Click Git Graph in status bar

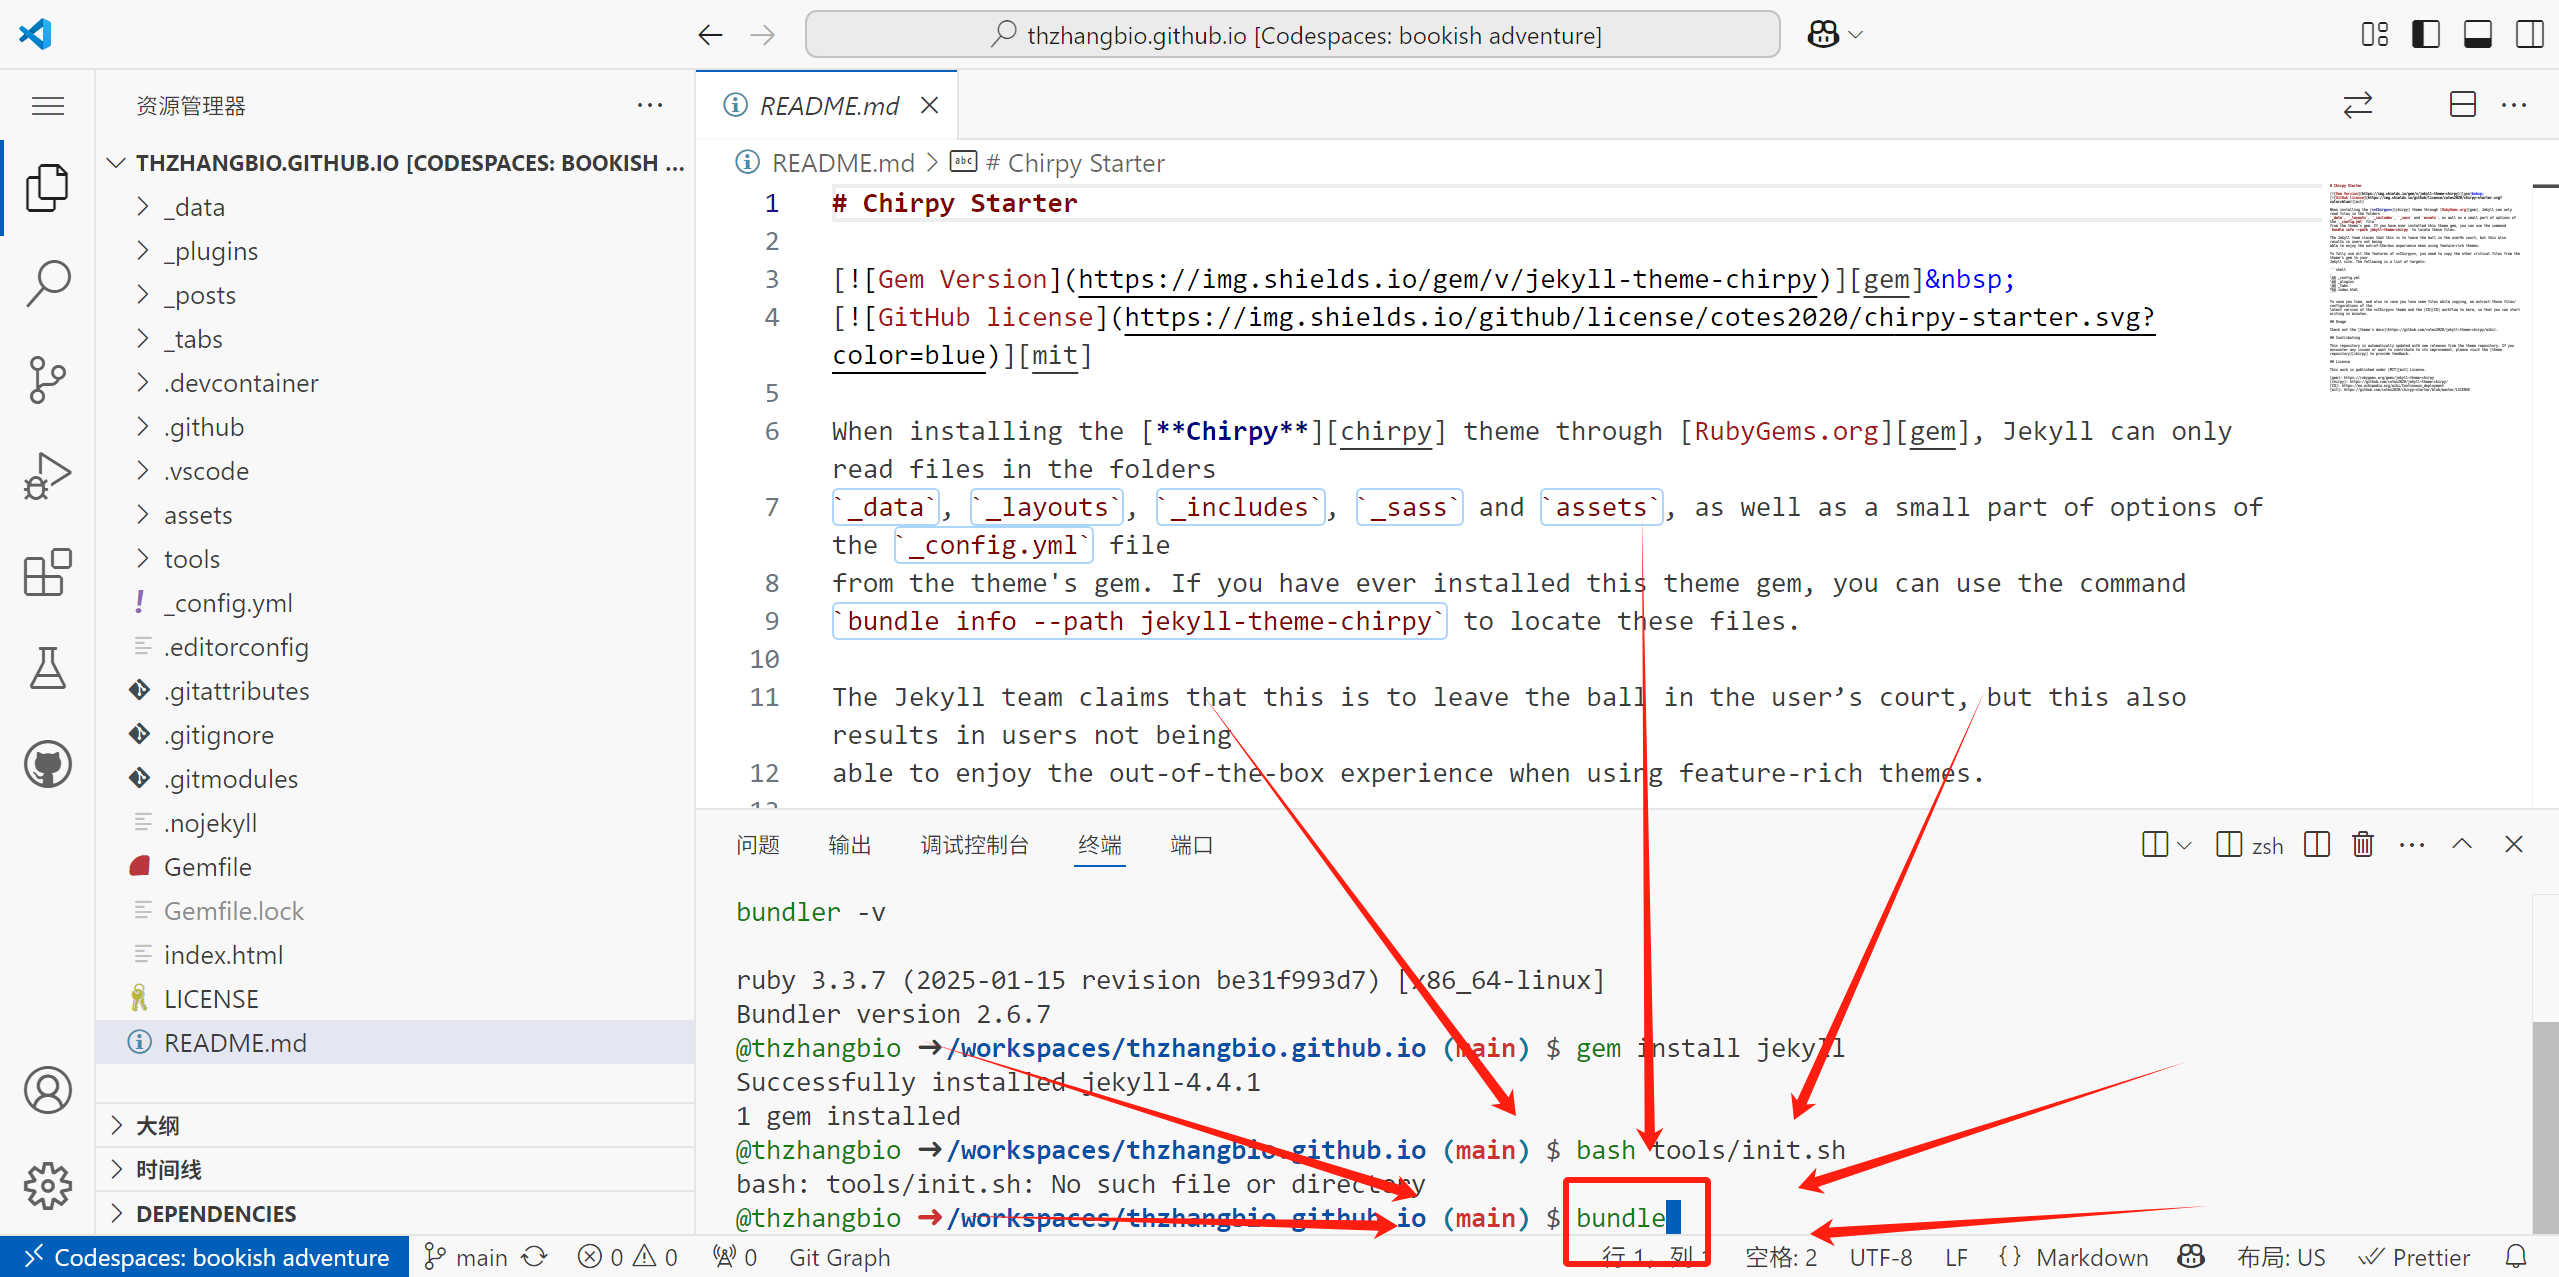point(839,1257)
